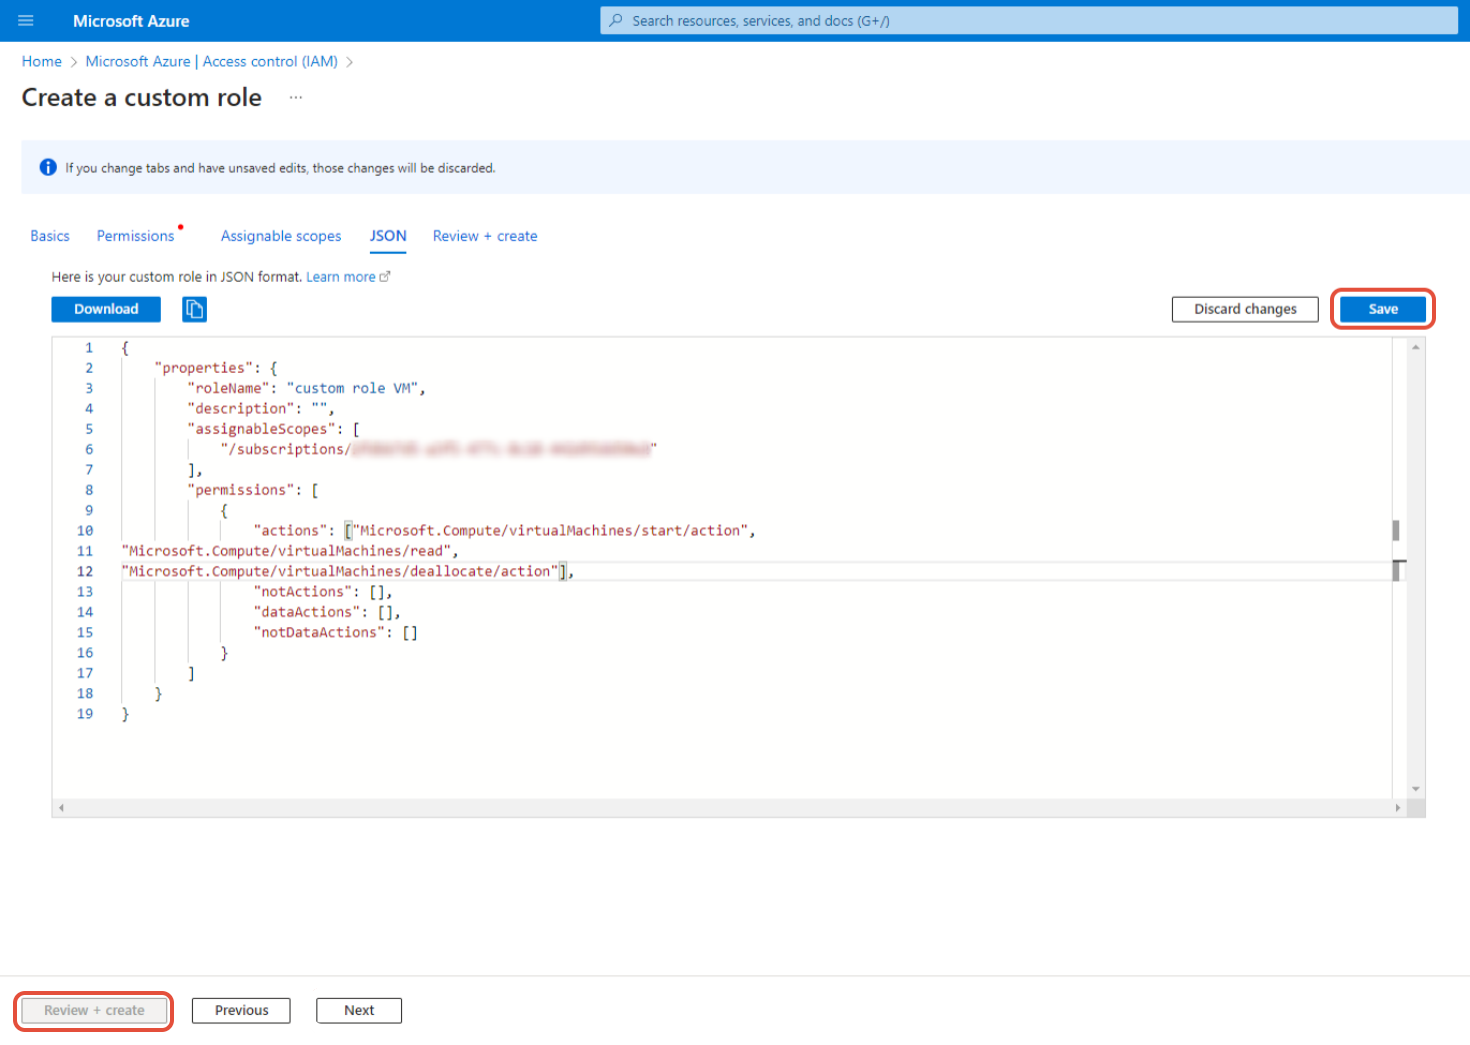Click the search magnifier icon
The image size is (1470, 1045).
(616, 20)
